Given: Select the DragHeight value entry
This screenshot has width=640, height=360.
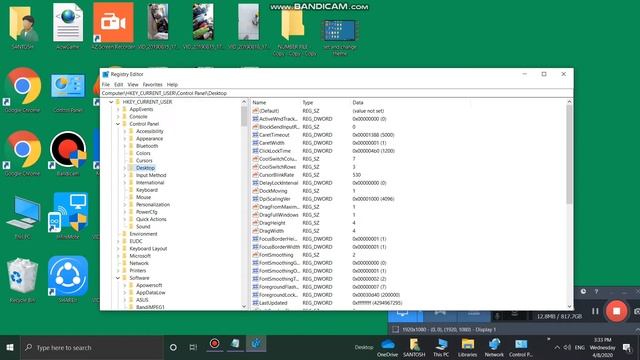Looking at the screenshot, I should 272,223.
